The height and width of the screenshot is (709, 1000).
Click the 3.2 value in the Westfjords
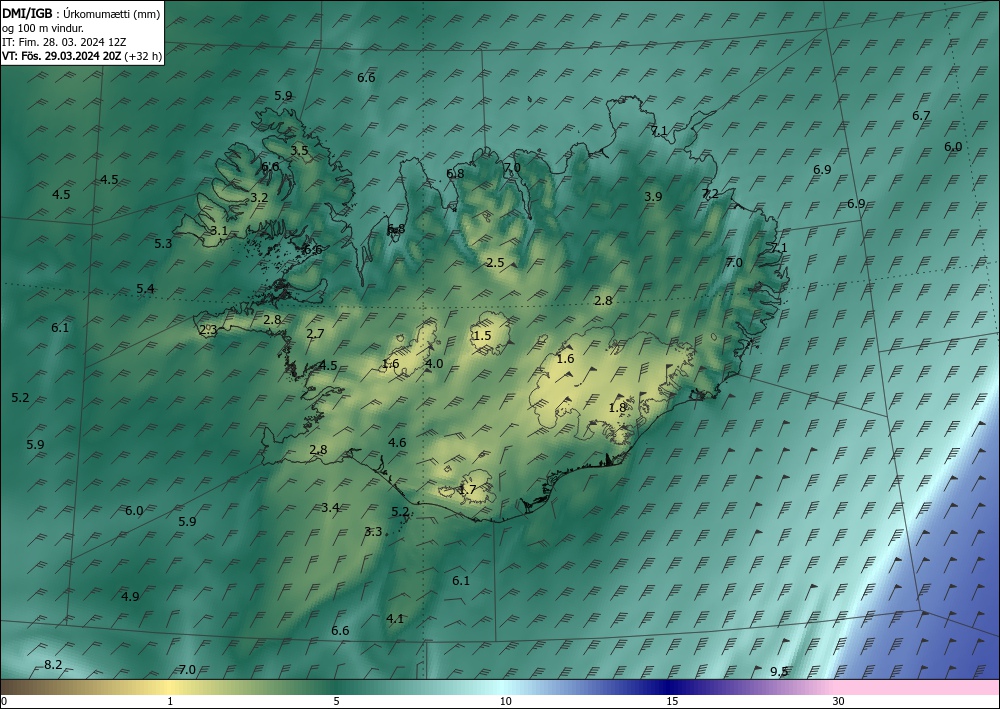259,198
